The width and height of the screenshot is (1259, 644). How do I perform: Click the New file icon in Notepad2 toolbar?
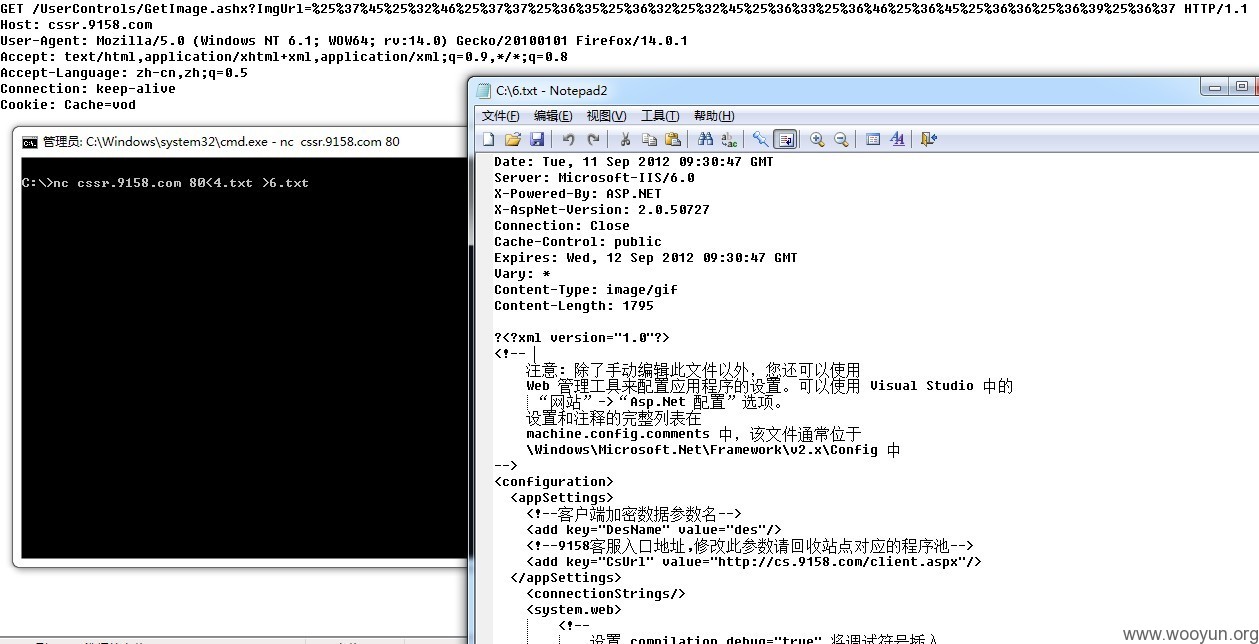(489, 139)
